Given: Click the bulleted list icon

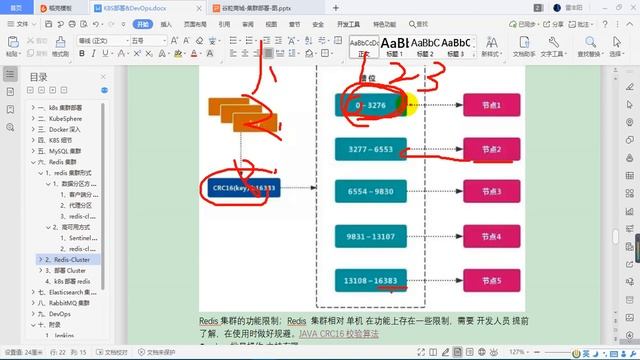Looking at the screenshot, I should click(x=233, y=40).
